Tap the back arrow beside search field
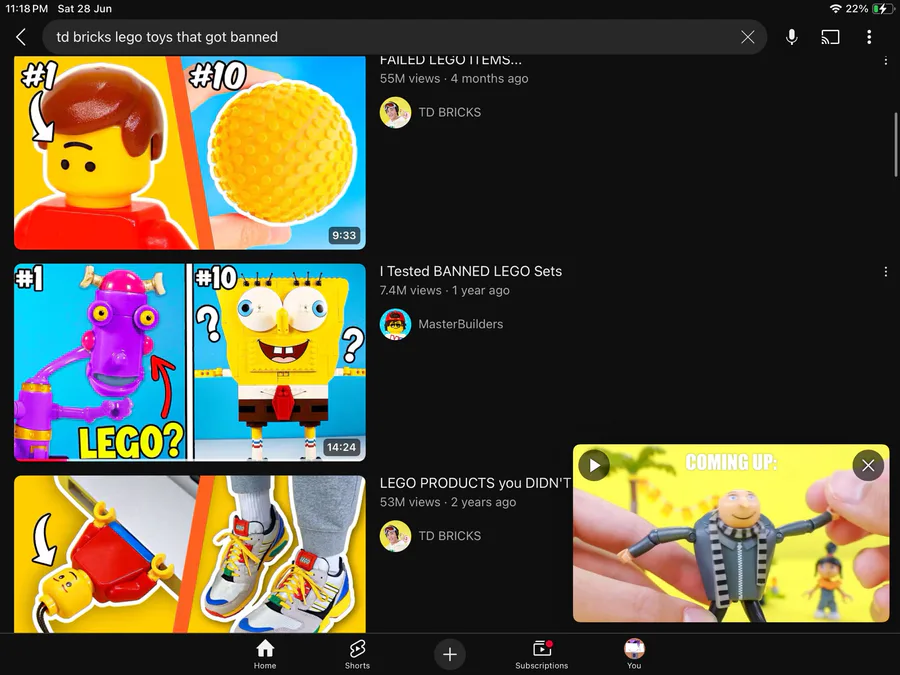 point(21,37)
